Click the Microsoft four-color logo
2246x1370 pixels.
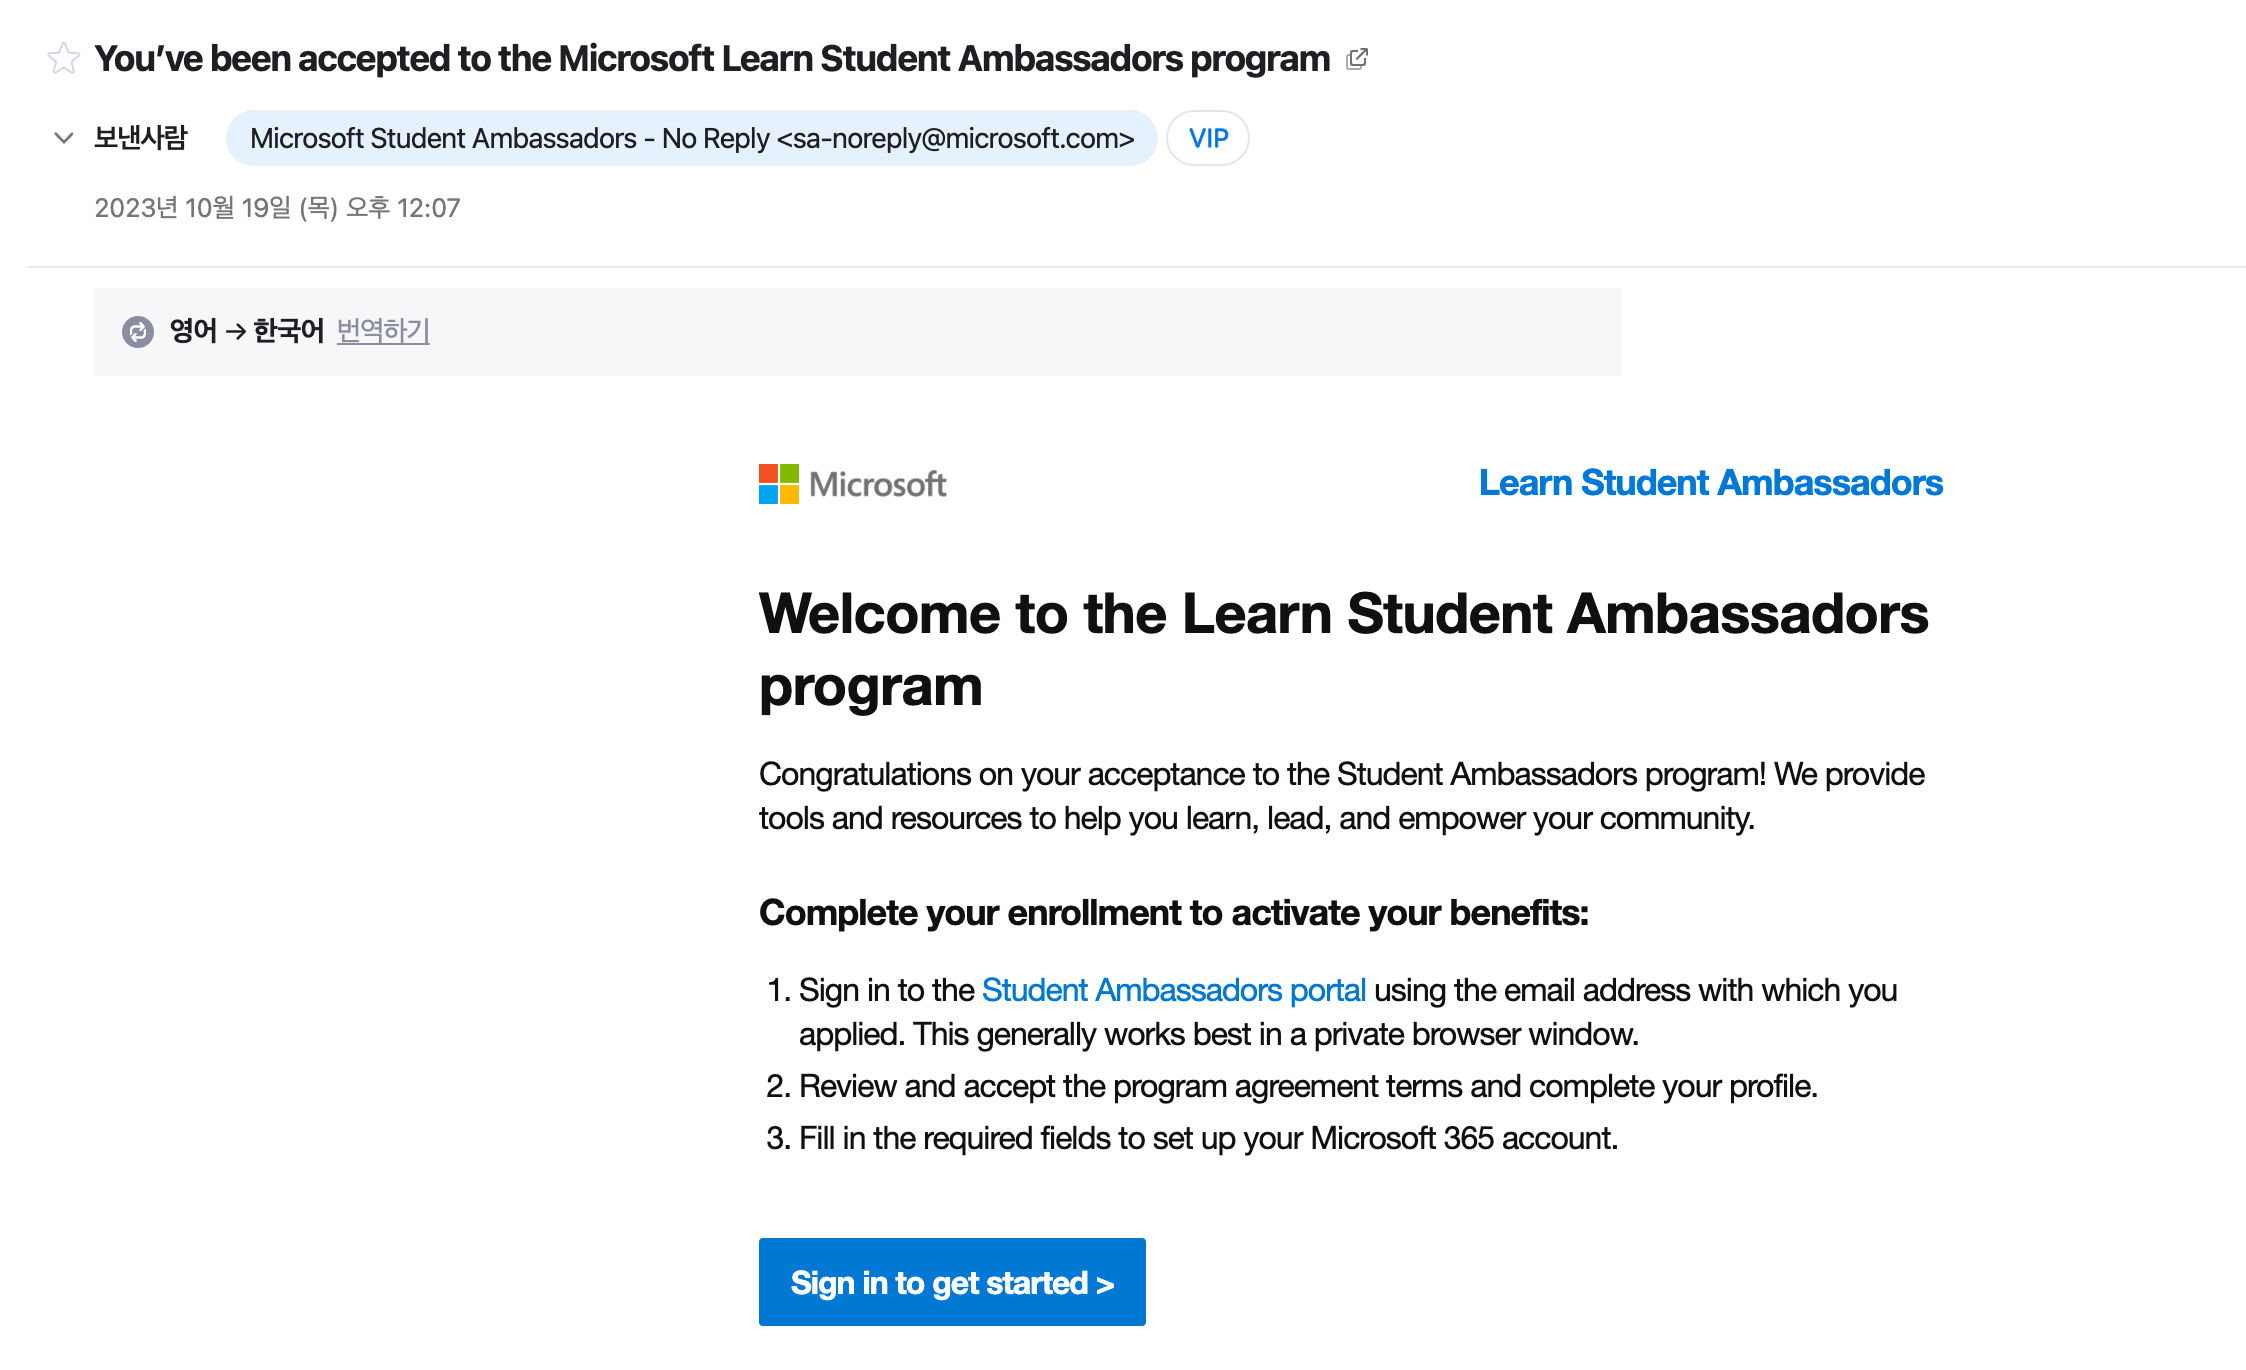pos(778,484)
